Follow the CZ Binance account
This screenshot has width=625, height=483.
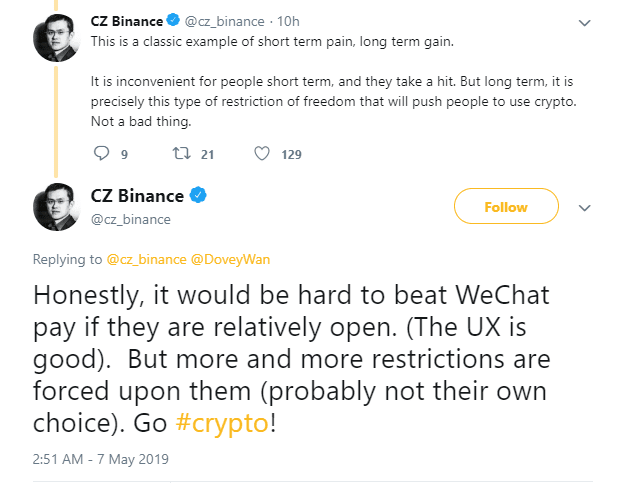[x=505, y=207]
